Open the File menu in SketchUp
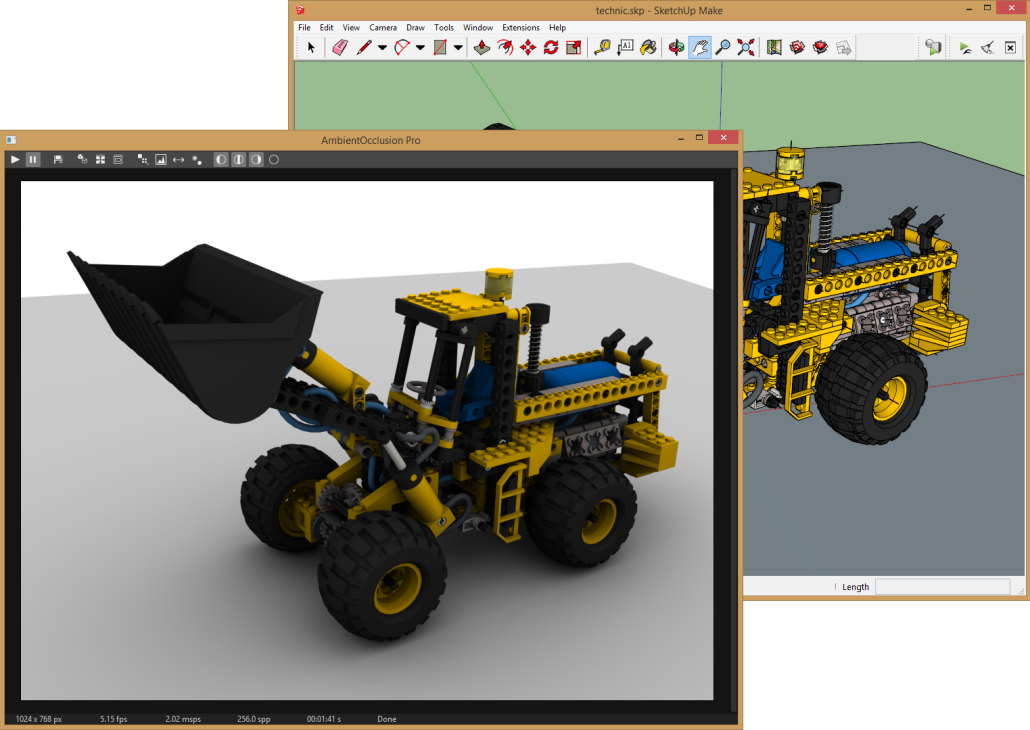1030x730 pixels. click(x=304, y=28)
